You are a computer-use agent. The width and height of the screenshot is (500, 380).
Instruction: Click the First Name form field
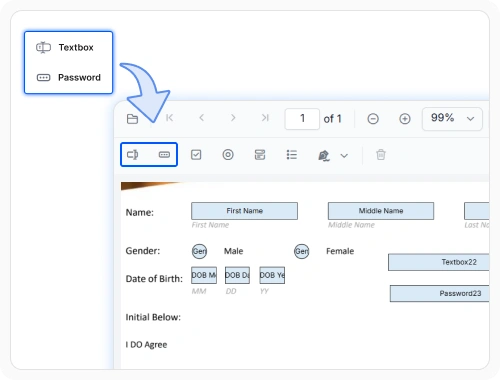tap(244, 211)
